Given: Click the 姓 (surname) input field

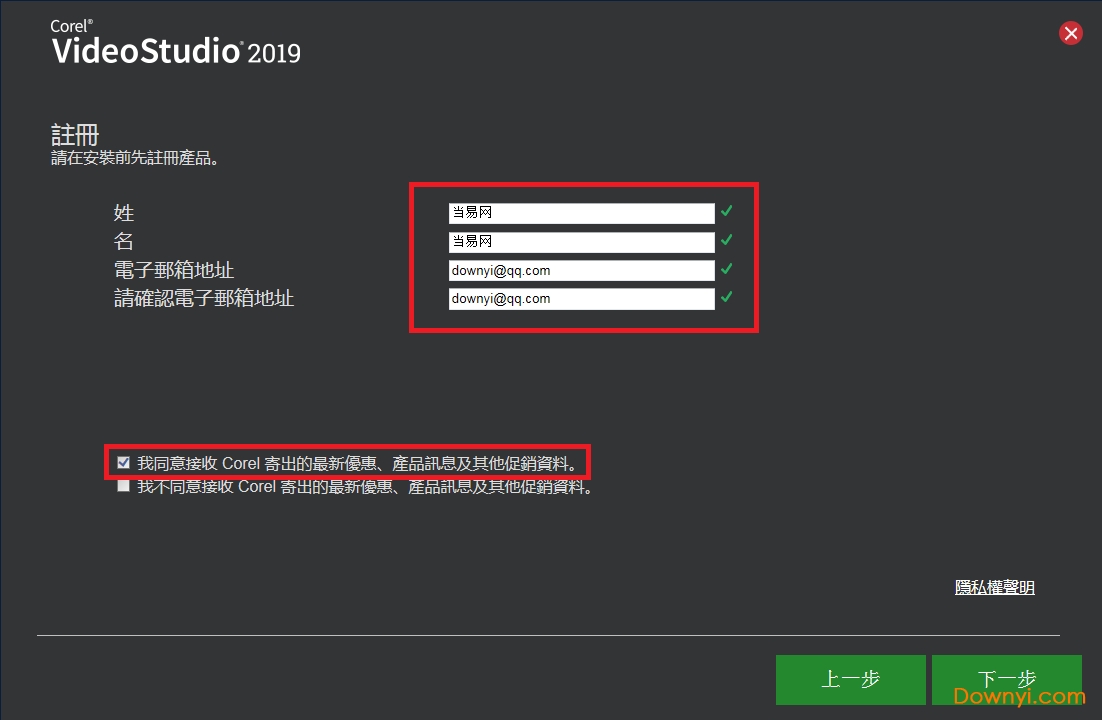Looking at the screenshot, I should coord(581,213).
